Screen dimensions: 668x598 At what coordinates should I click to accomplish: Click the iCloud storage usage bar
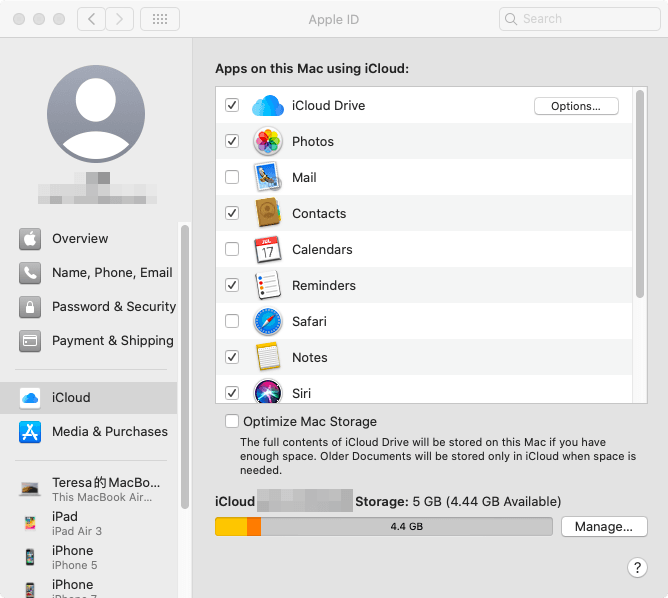[x=383, y=526]
